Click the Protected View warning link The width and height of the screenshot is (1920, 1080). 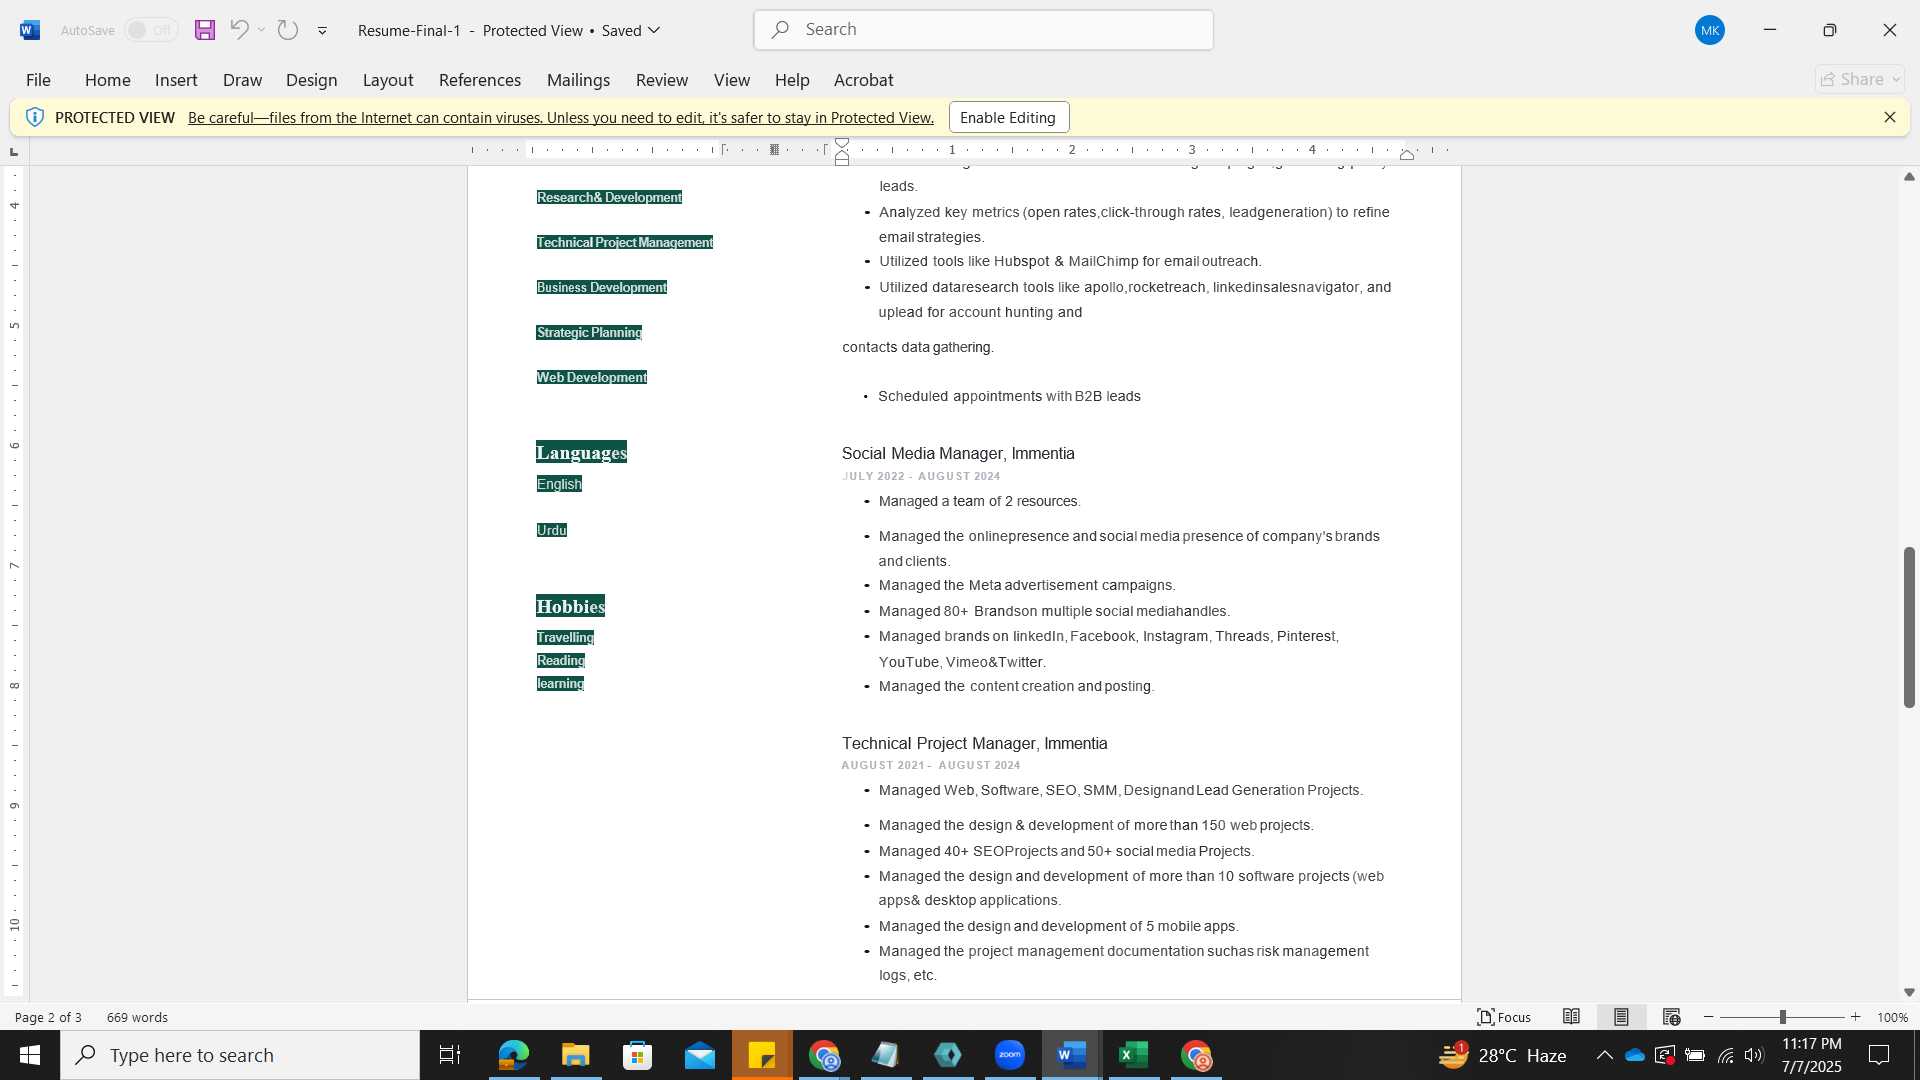(x=561, y=117)
